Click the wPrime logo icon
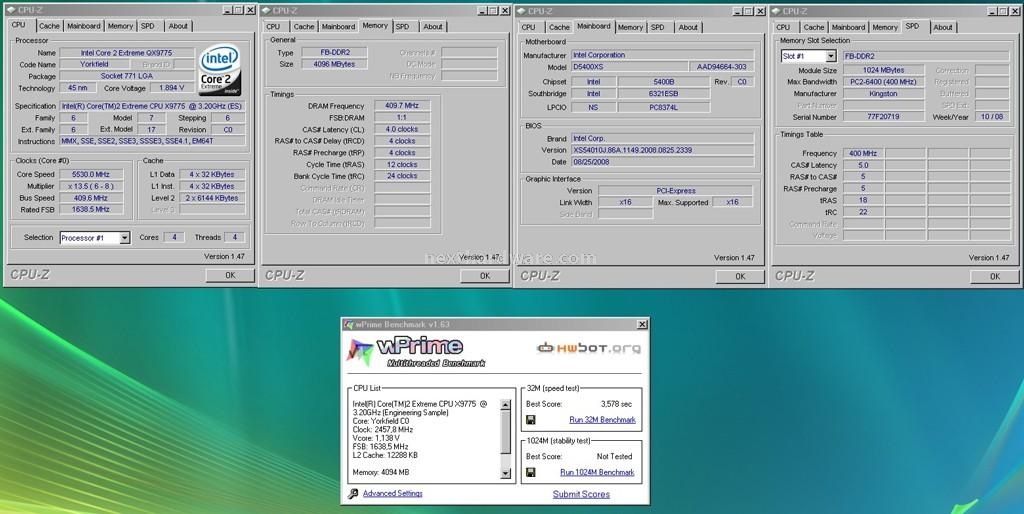 [x=360, y=351]
